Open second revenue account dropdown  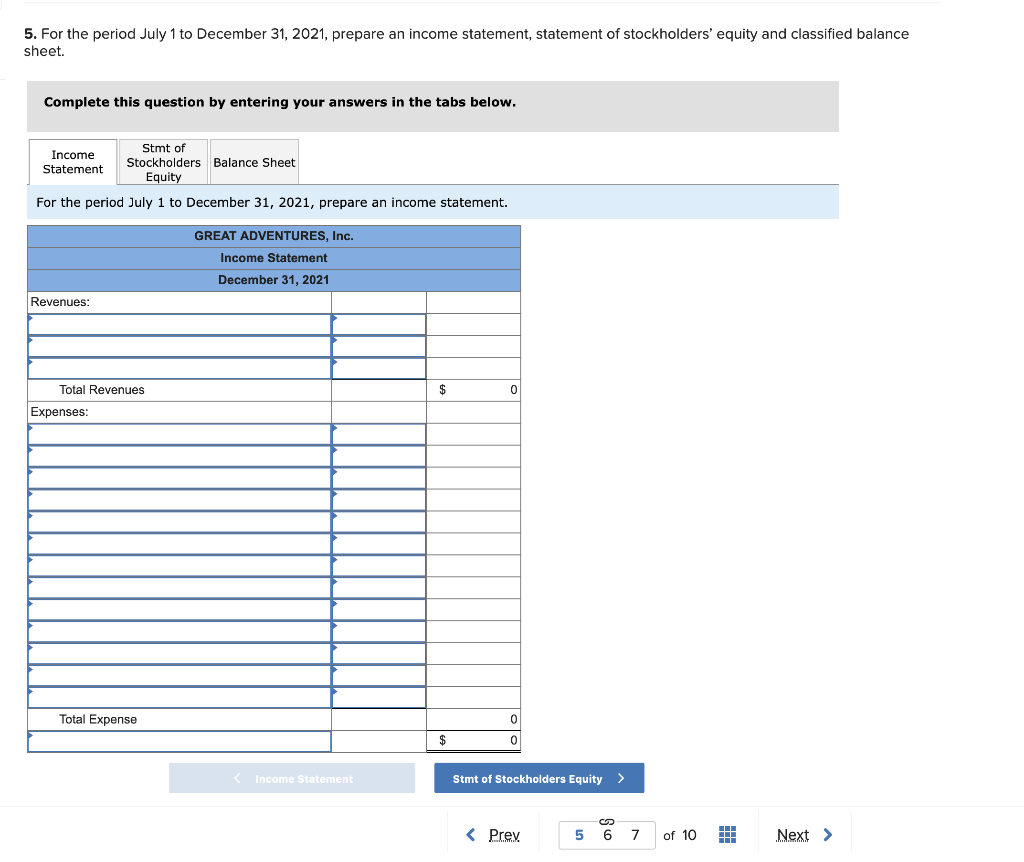180,347
